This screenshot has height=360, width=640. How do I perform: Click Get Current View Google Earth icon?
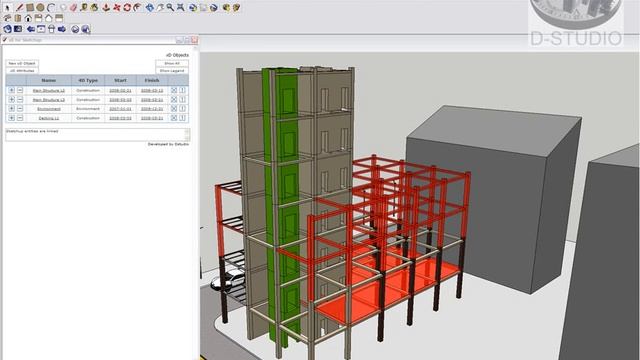click(193, 7)
